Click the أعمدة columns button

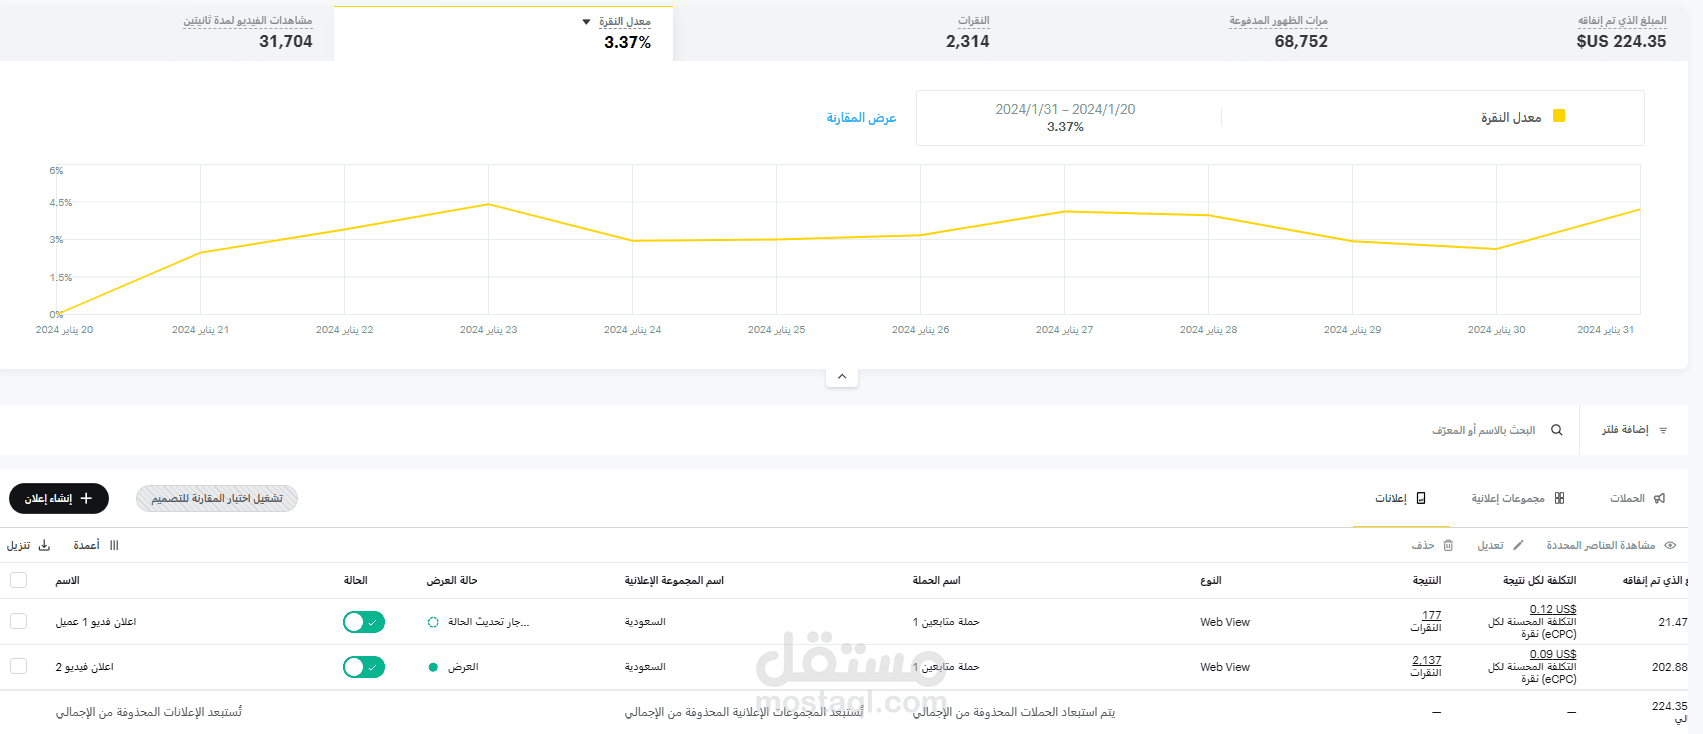[96, 545]
